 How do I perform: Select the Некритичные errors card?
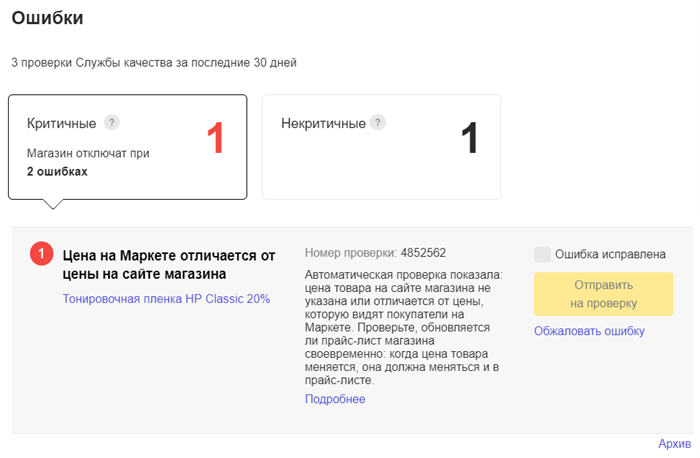[381, 147]
